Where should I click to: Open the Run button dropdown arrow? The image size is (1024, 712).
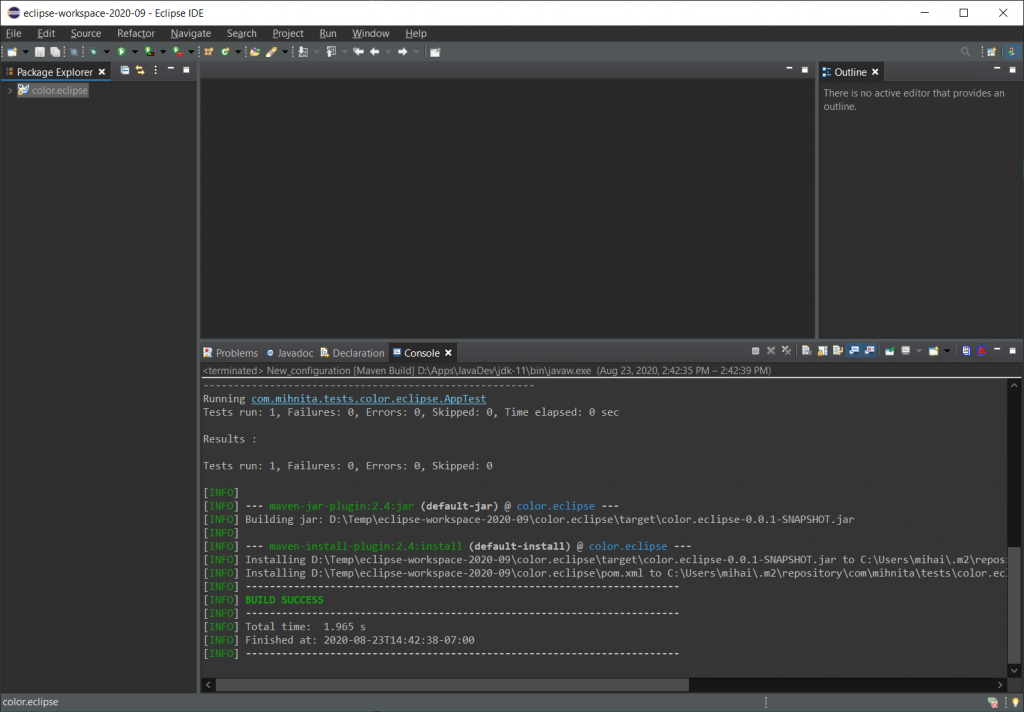(134, 51)
